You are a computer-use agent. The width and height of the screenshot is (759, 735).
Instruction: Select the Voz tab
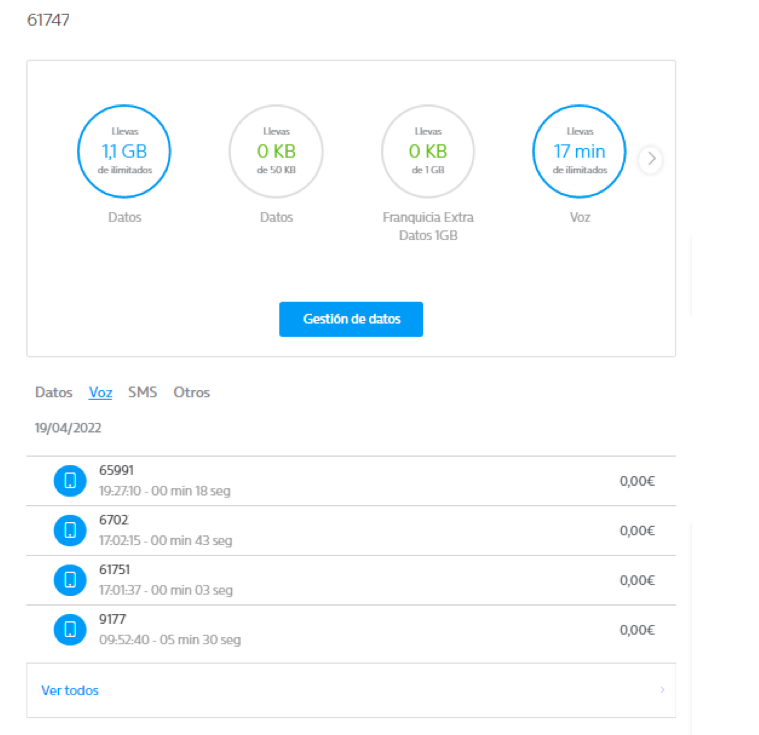click(100, 393)
